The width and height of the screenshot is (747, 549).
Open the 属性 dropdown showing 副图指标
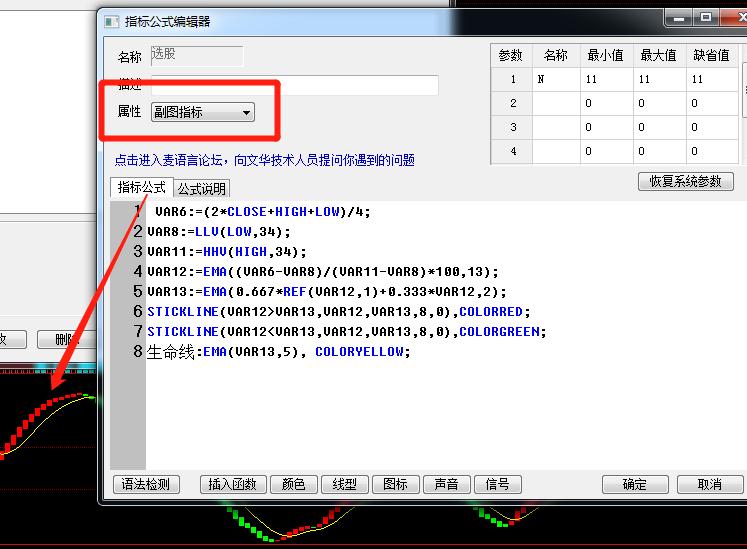[203, 112]
